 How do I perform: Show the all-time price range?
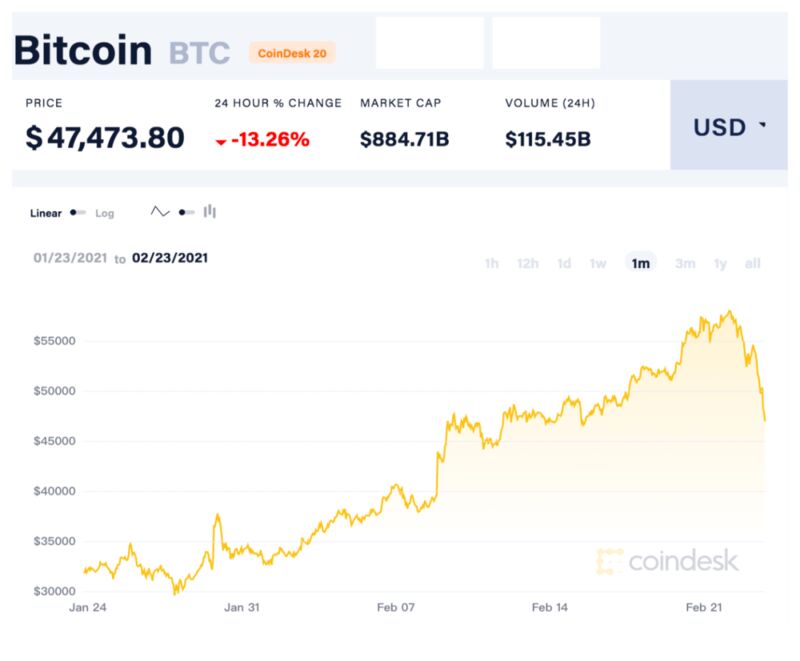coord(753,263)
